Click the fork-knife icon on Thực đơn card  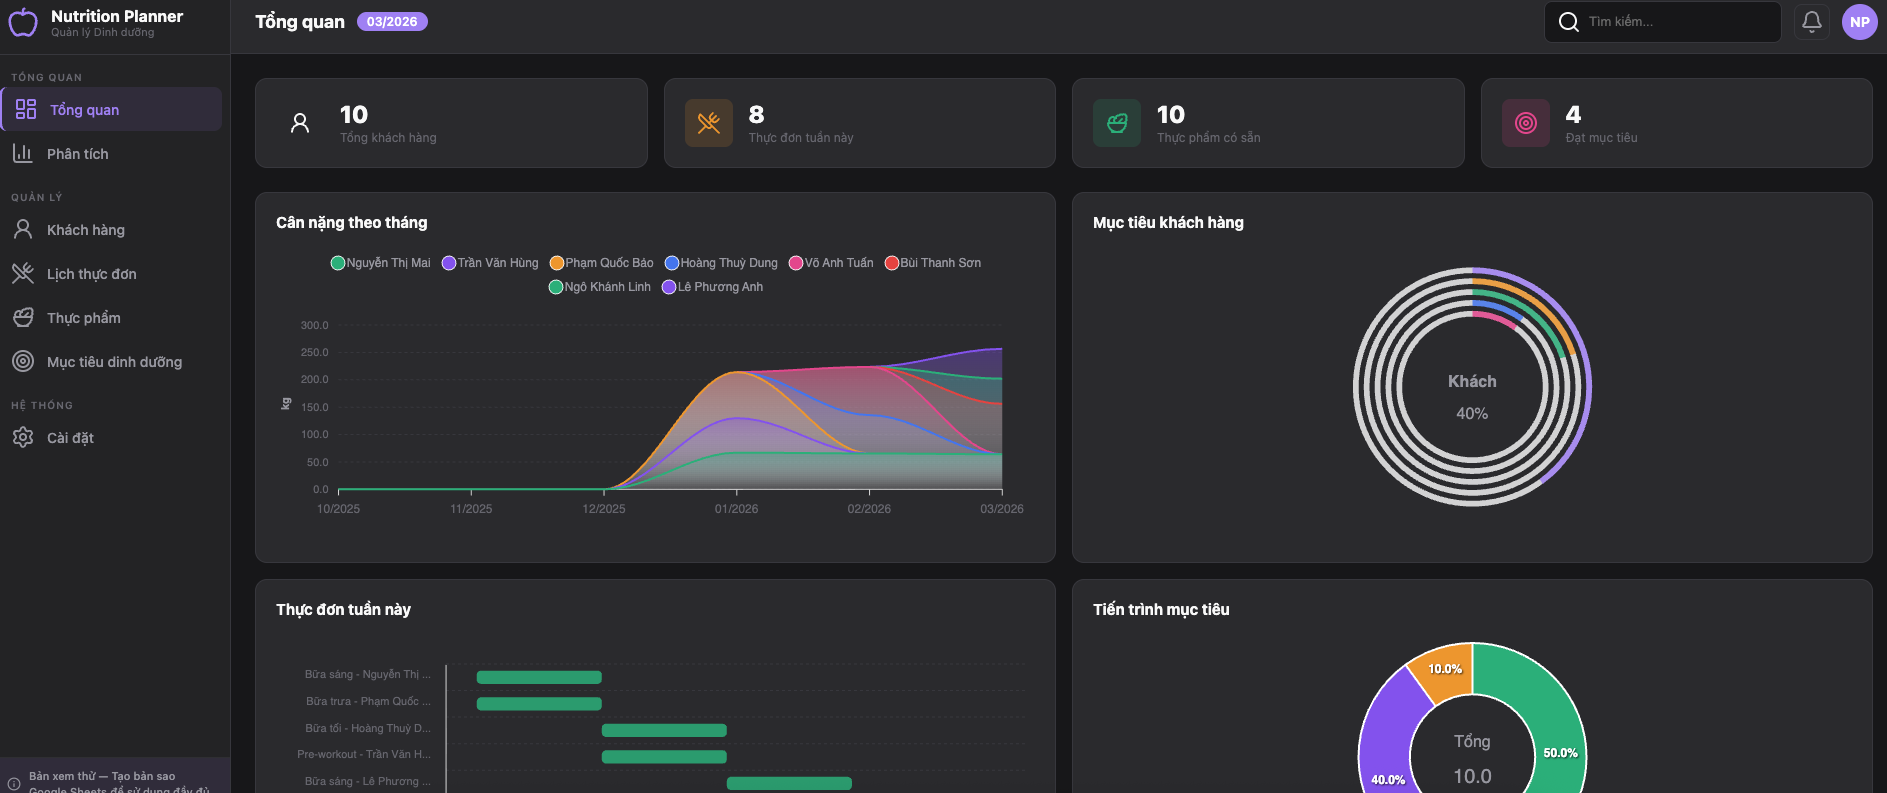(x=708, y=123)
